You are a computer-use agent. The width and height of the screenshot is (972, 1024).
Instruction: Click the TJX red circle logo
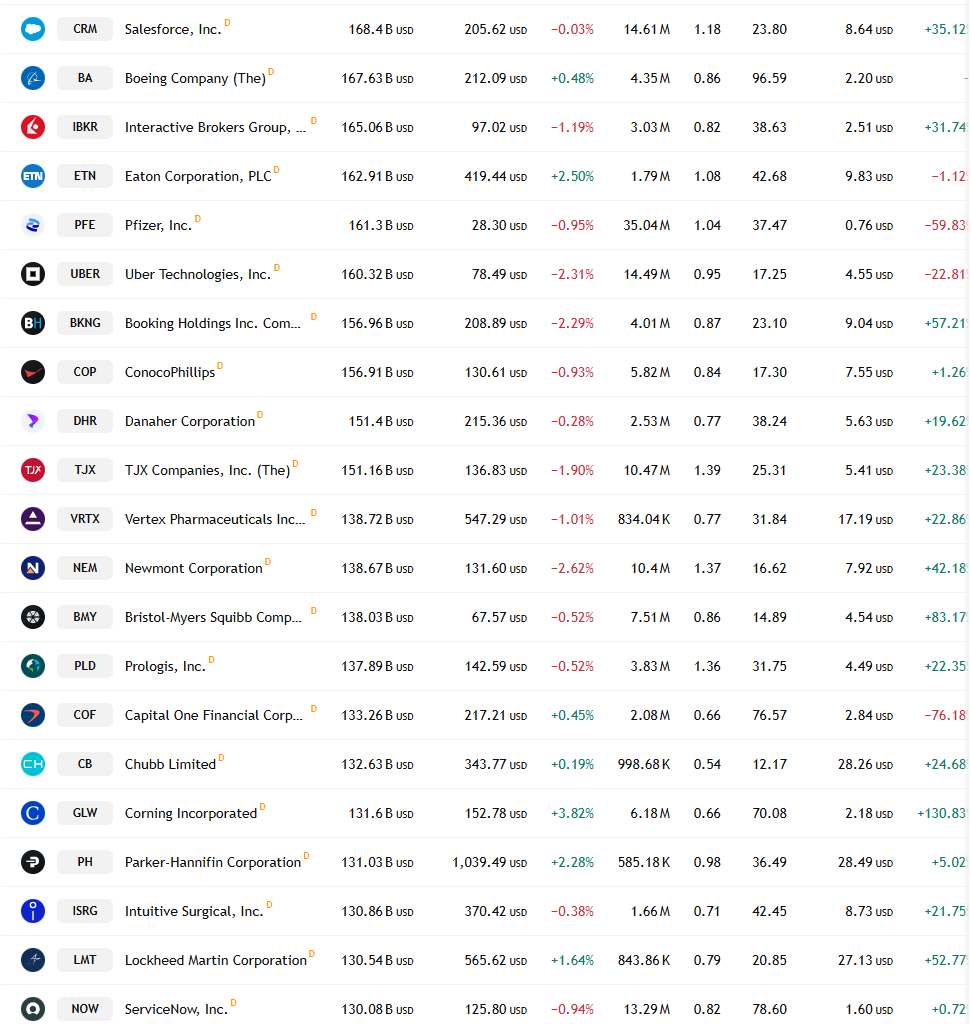tap(33, 470)
